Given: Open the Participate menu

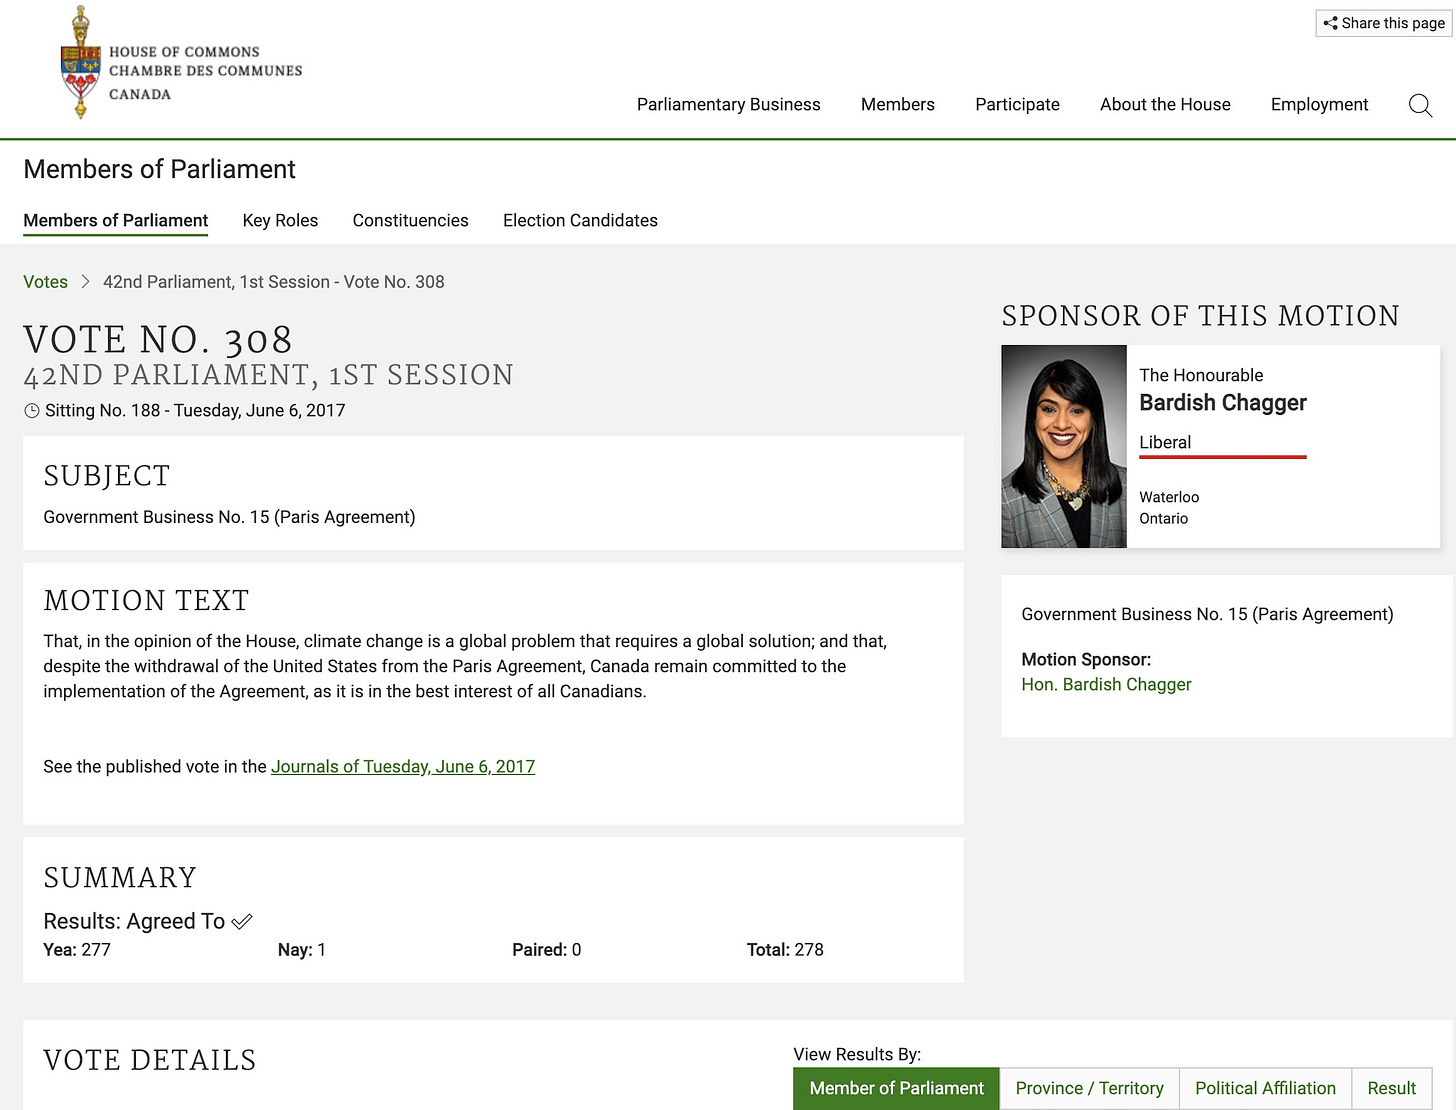Looking at the screenshot, I should click(1017, 104).
